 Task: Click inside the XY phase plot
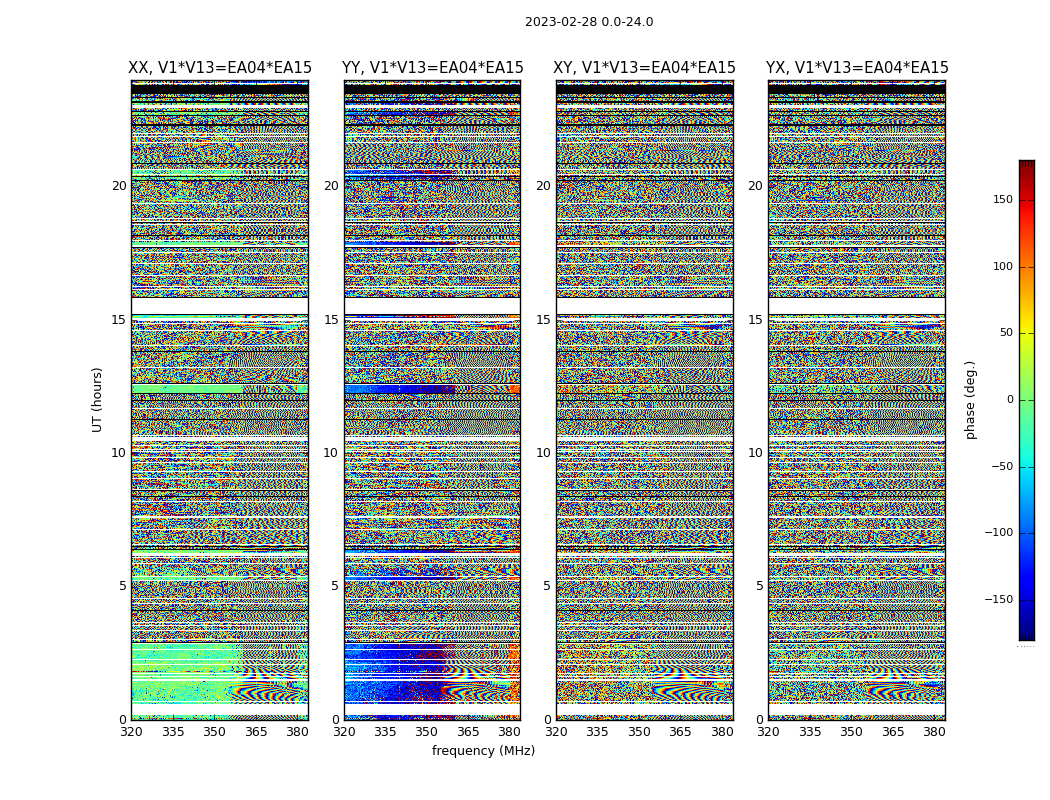[644, 400]
